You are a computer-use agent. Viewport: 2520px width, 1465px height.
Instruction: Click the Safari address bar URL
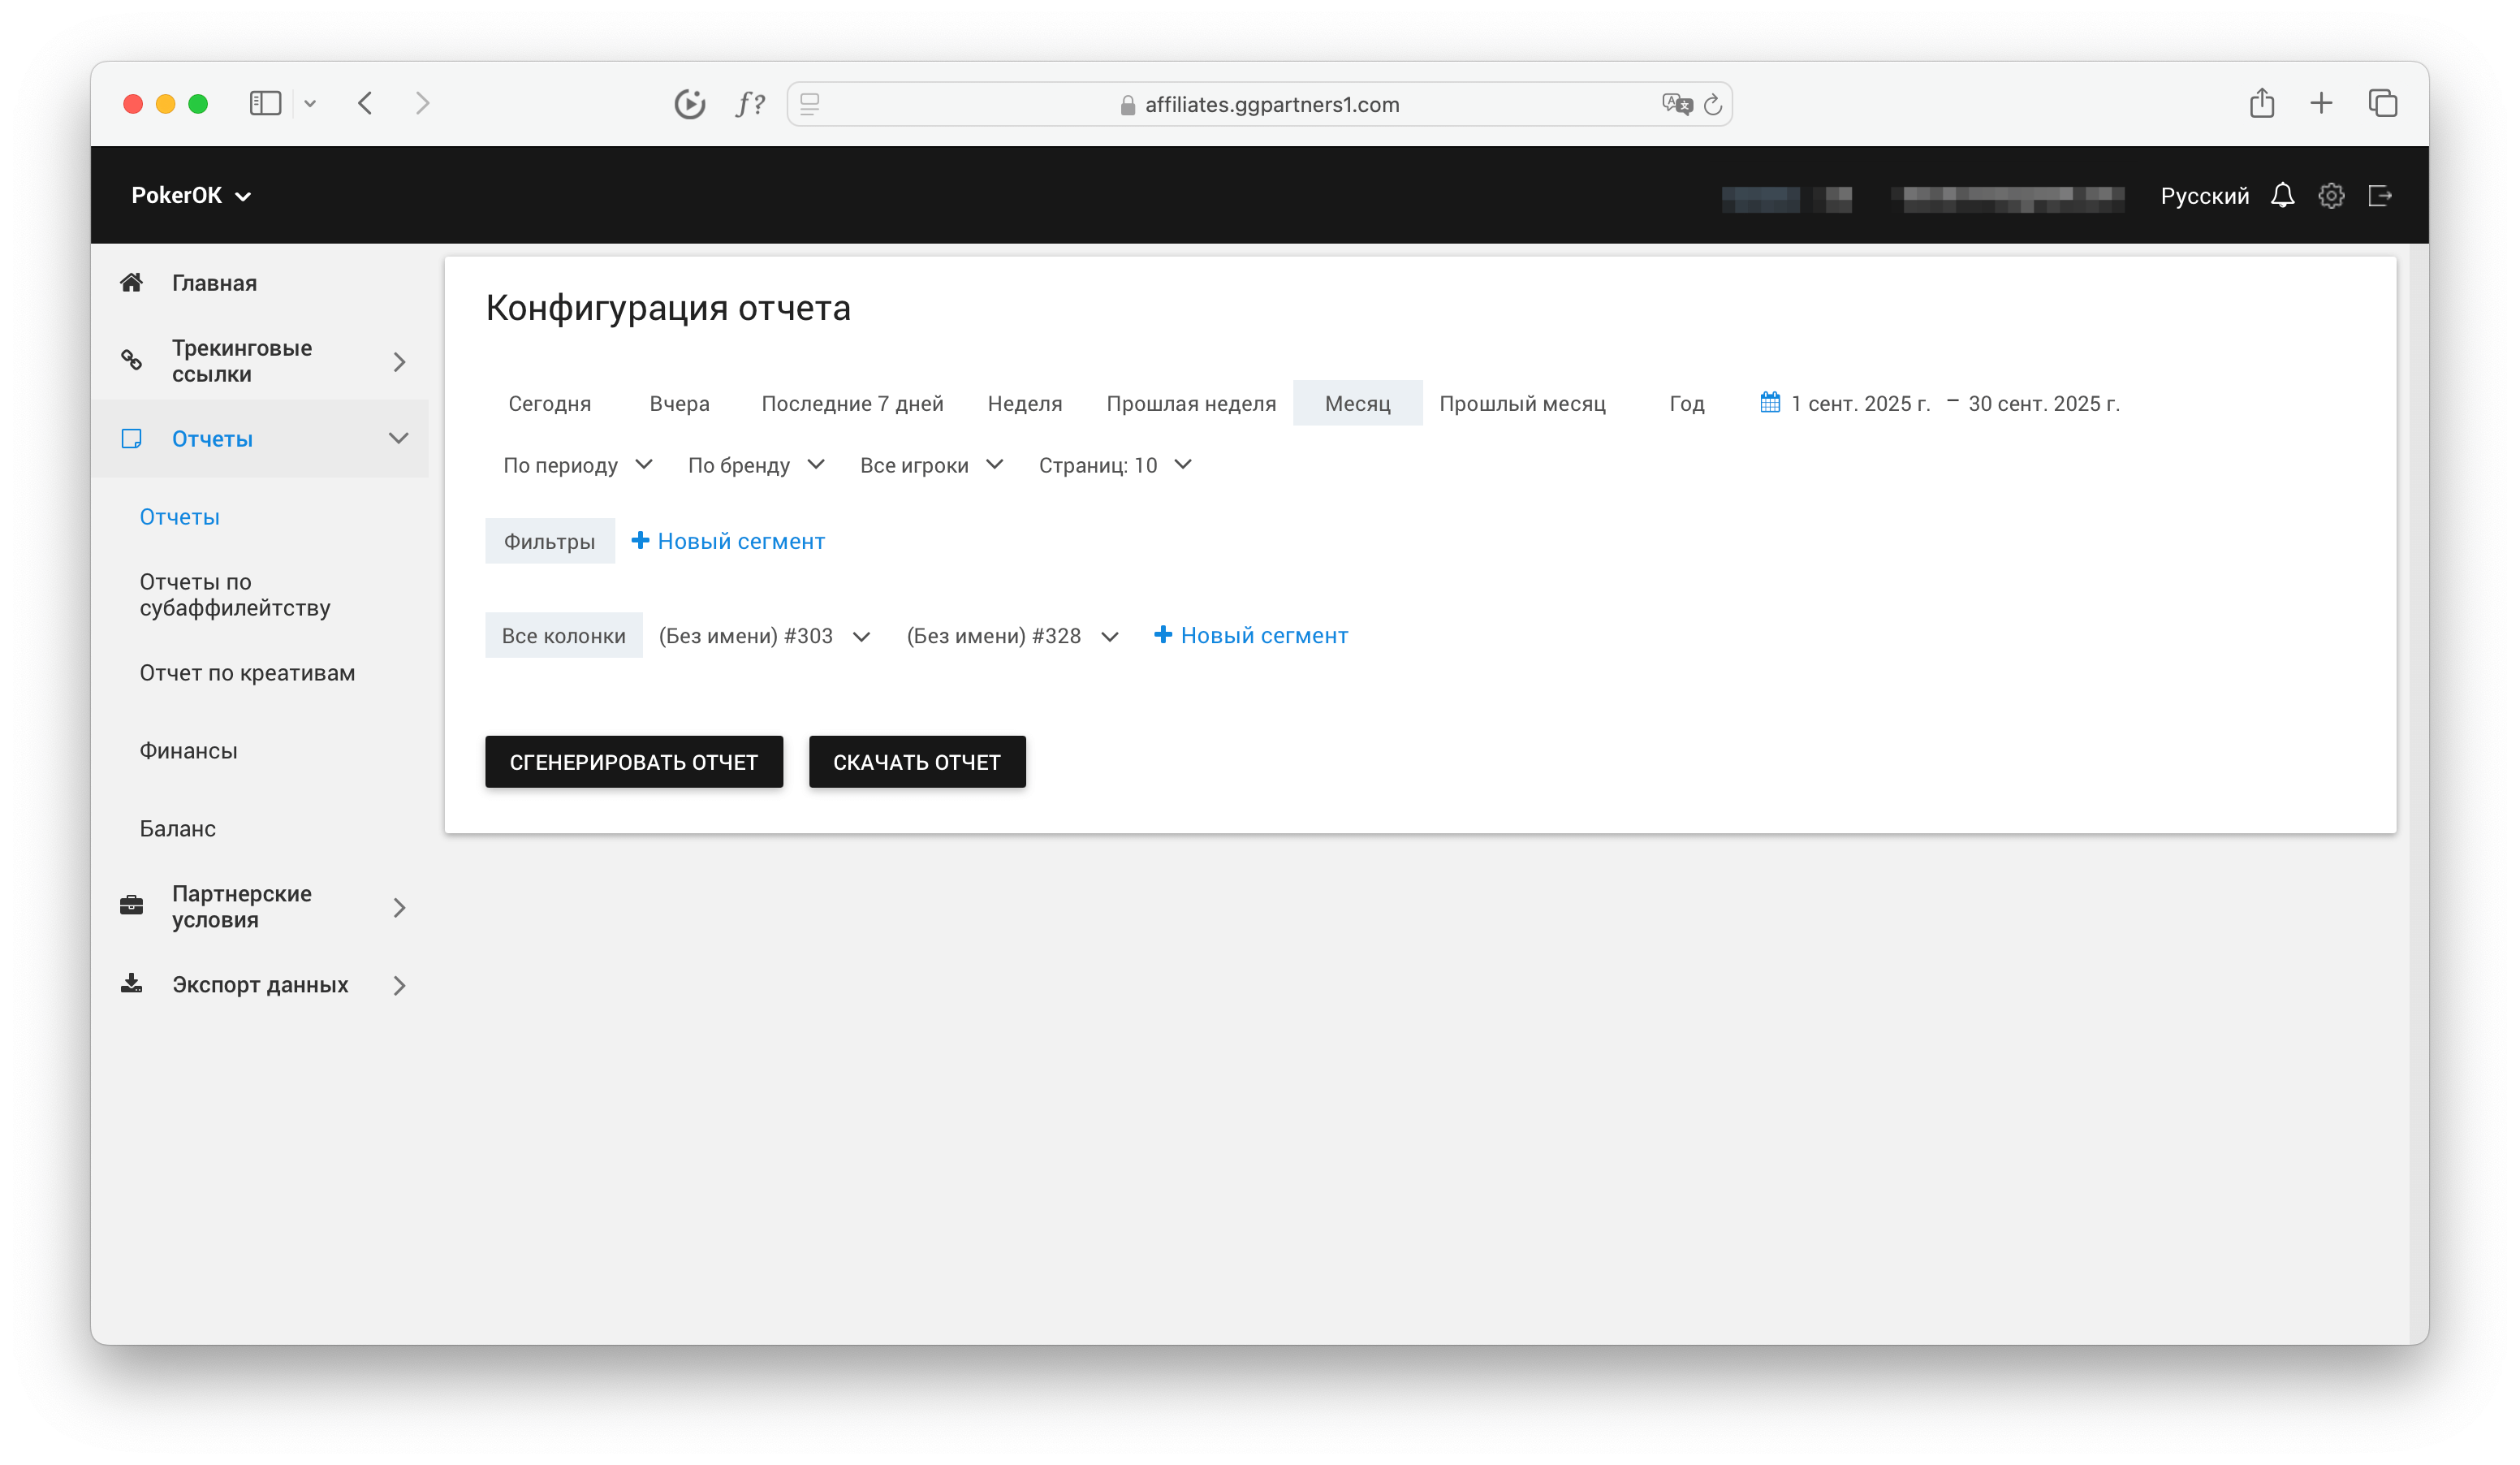point(1271,104)
